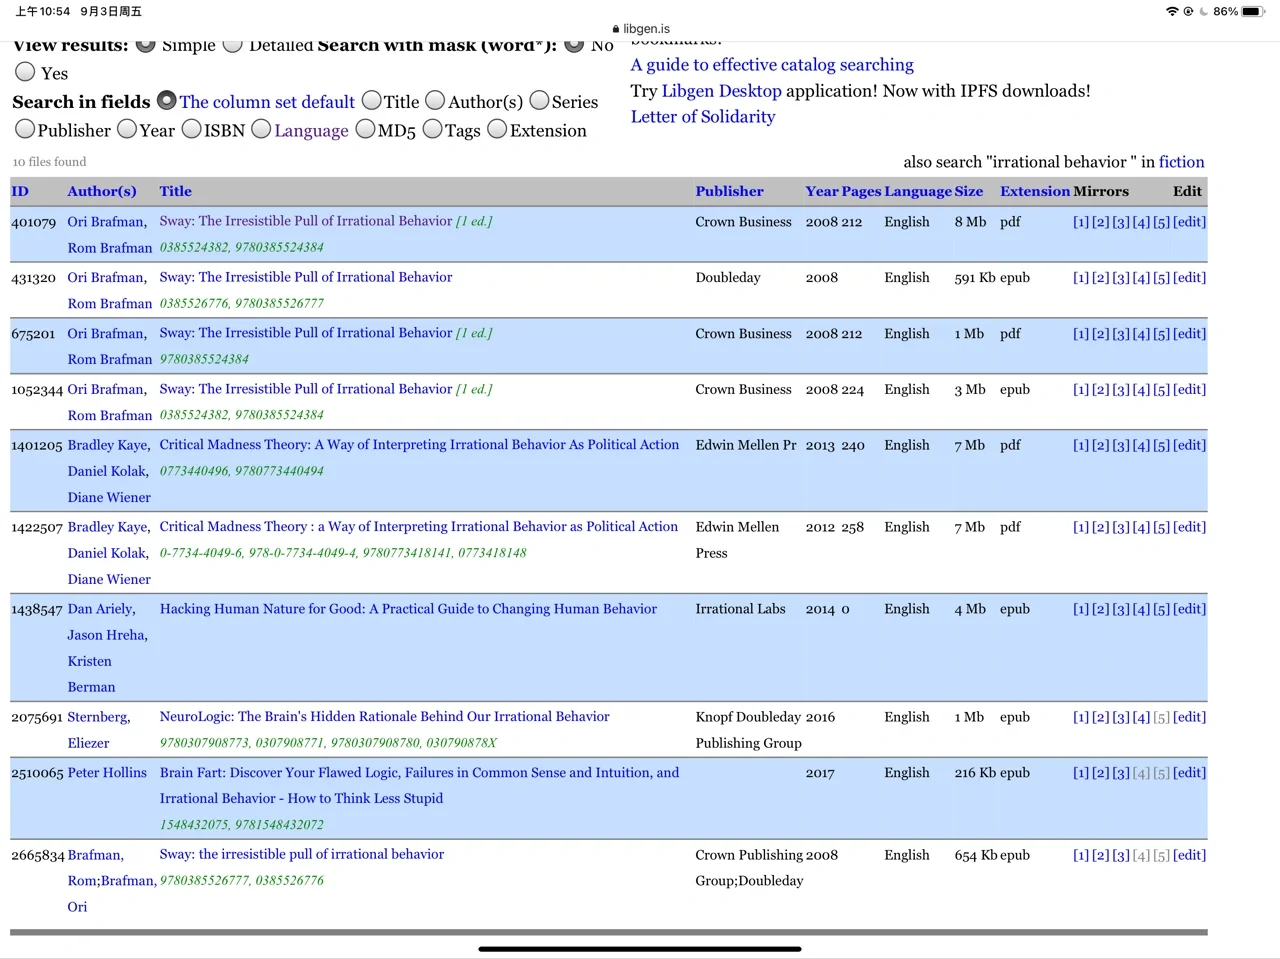The height and width of the screenshot is (959, 1280).
Task: Open mirror [2] for row 2665834
Action: pos(1101,855)
